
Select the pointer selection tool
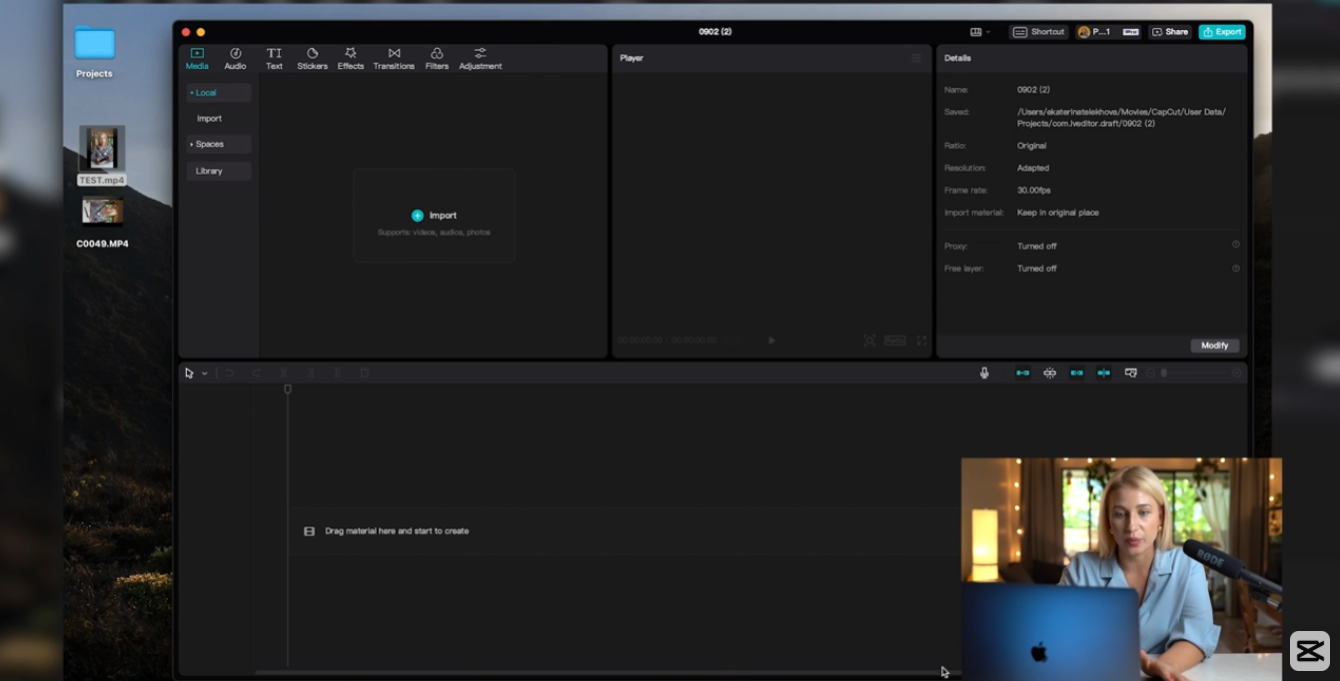(x=189, y=373)
